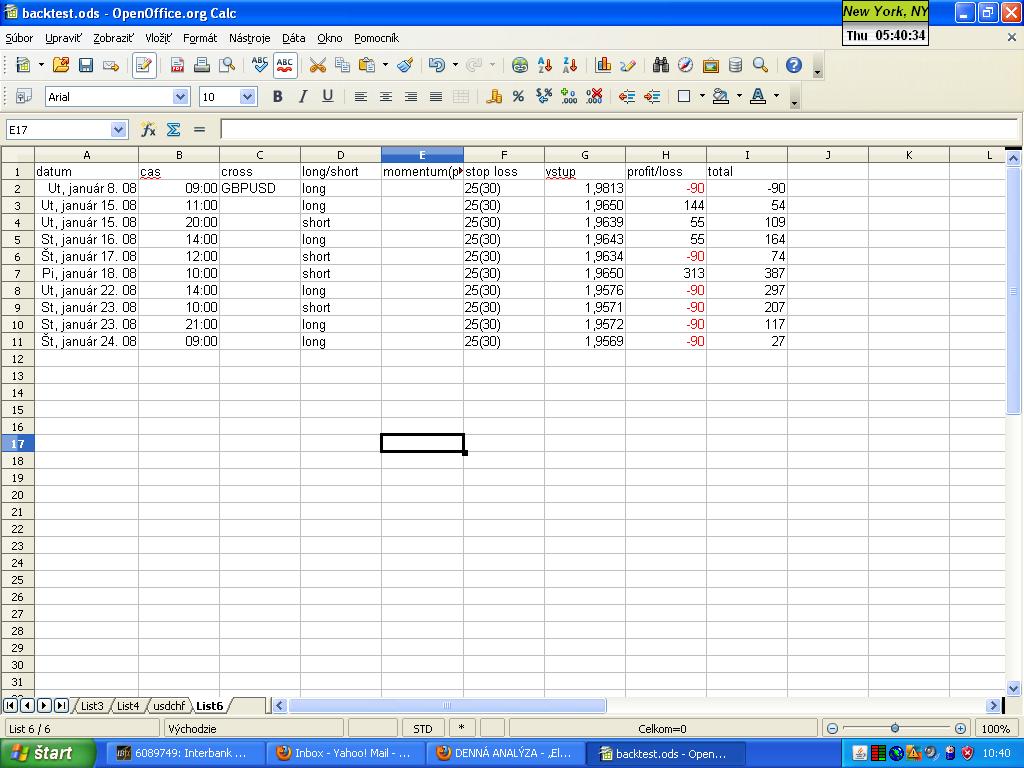Click the zoom slider handle

(x=895, y=728)
